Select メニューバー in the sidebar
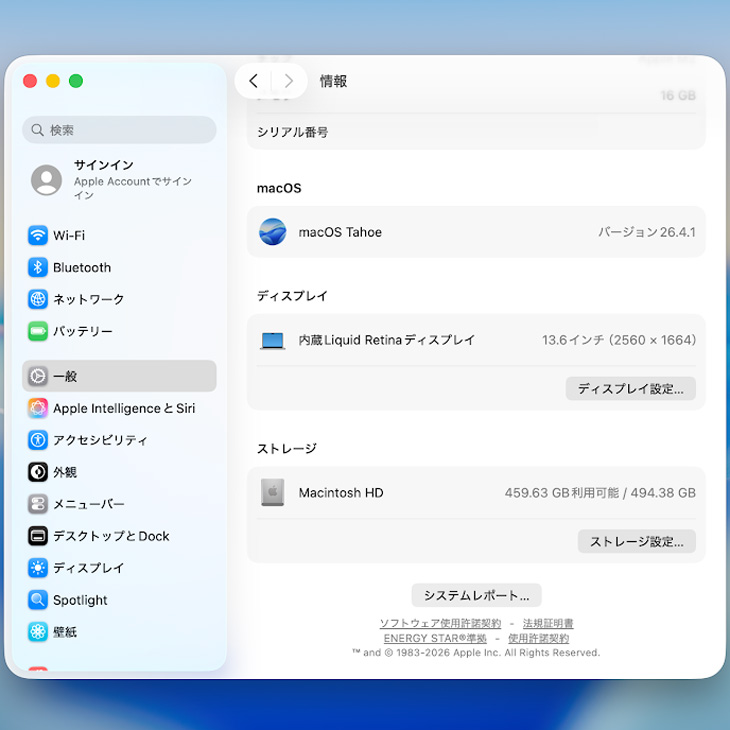The image size is (730, 730). pos(88,504)
